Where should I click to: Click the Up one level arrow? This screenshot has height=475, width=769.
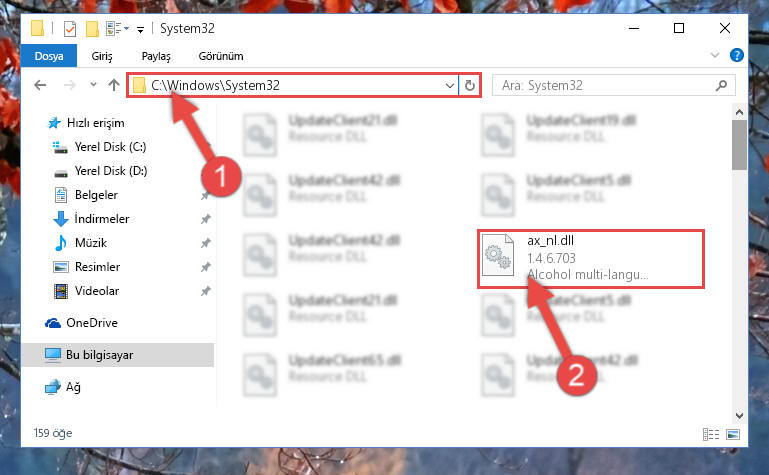[x=114, y=85]
